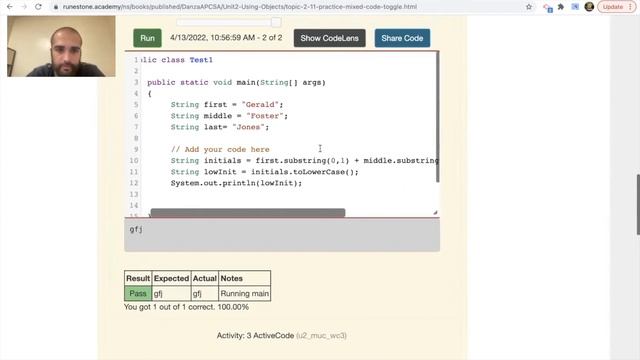Image resolution: width=640 pixels, height=360 pixels.
Task: Click the code history slider above the editor
Action: (x=229, y=22)
